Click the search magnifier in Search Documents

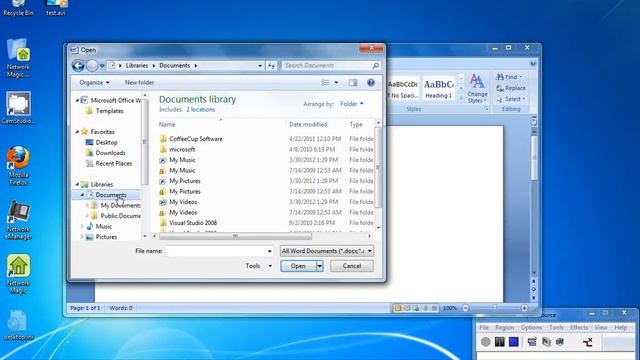click(x=376, y=65)
